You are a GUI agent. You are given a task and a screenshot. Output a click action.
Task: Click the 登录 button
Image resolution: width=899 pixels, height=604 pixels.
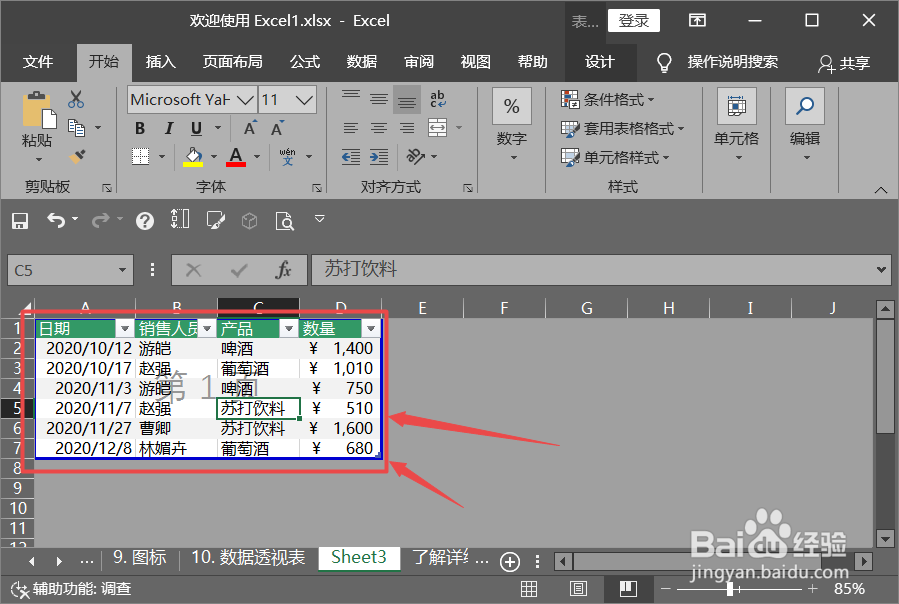(x=633, y=20)
